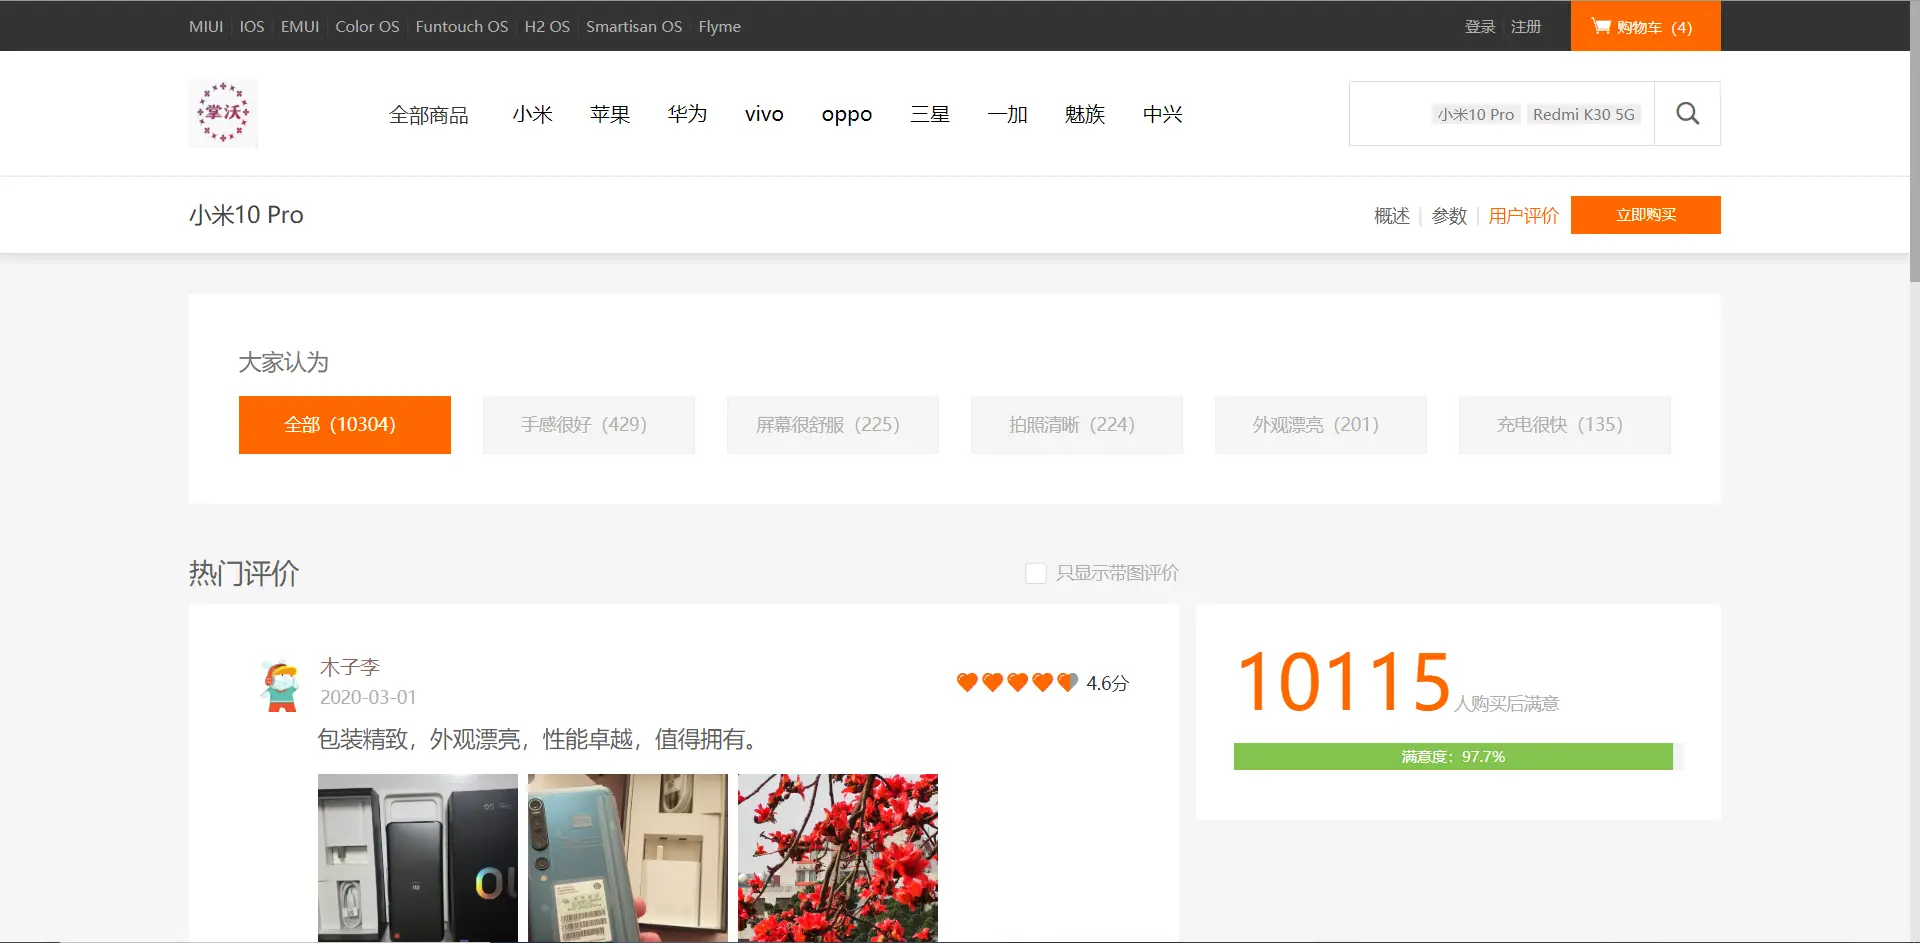Click 木子李 user avatar
1920x943 pixels.
[281, 685]
